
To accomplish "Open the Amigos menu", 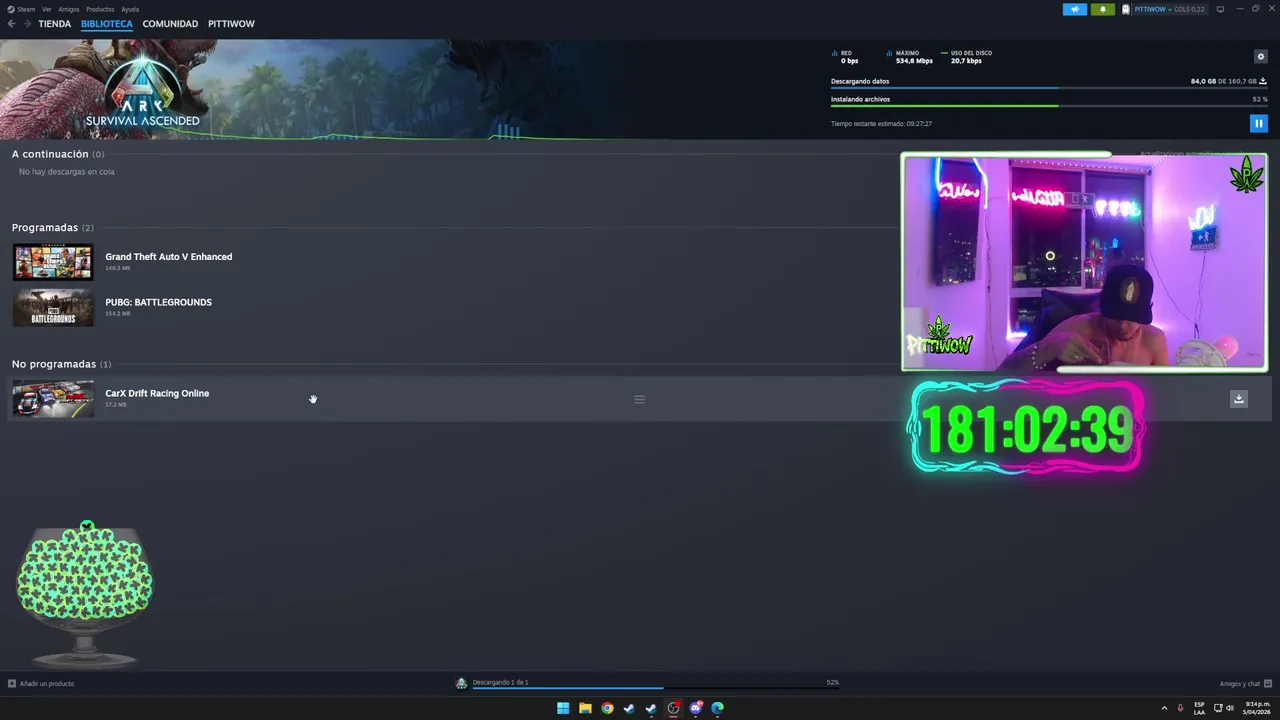I will point(69,9).
